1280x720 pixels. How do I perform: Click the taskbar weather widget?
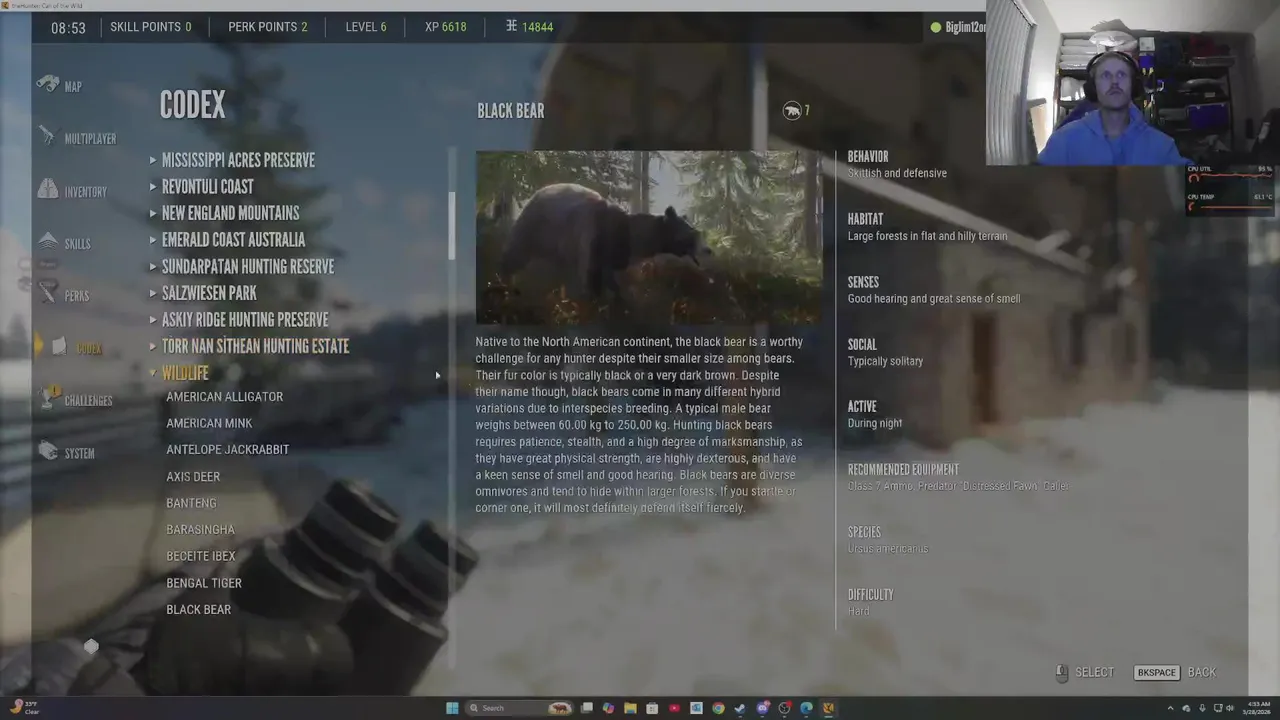tap(24, 707)
